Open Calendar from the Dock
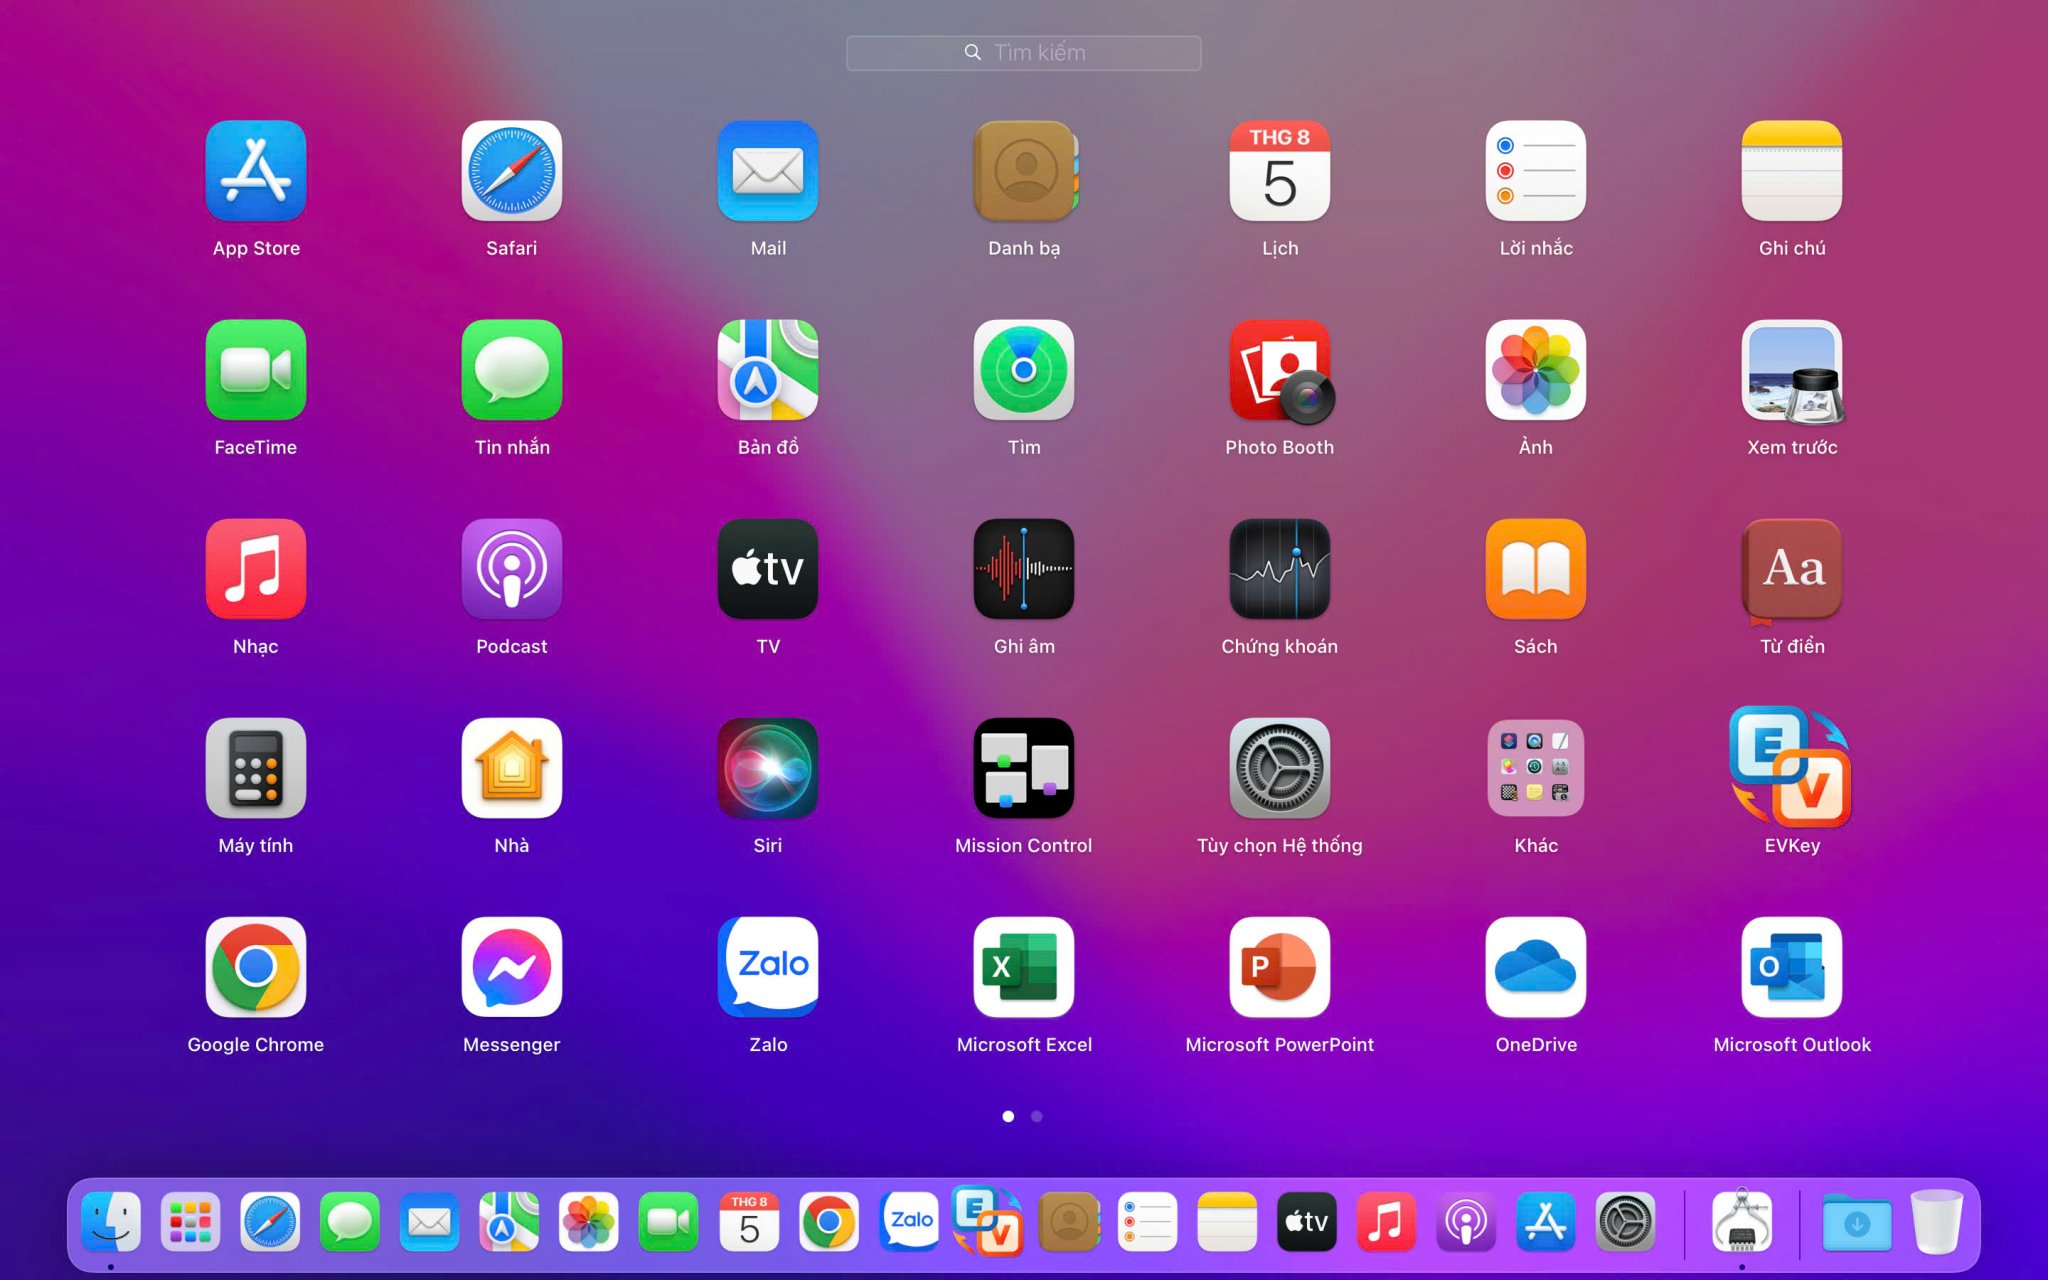This screenshot has height=1280, width=2048. point(749,1221)
